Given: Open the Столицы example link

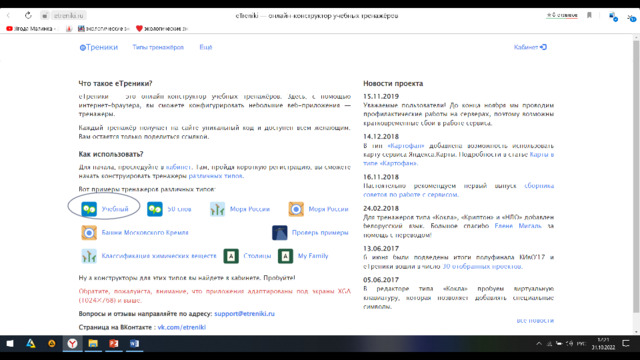Looking at the screenshot, I should click(x=257, y=256).
